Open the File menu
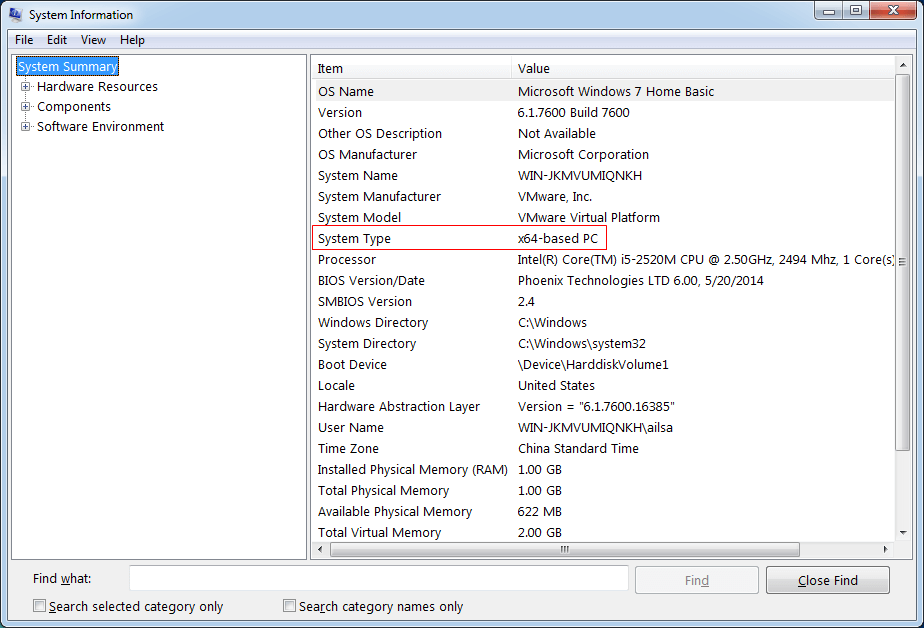Screen dimensions: 924x628 (x=24, y=40)
